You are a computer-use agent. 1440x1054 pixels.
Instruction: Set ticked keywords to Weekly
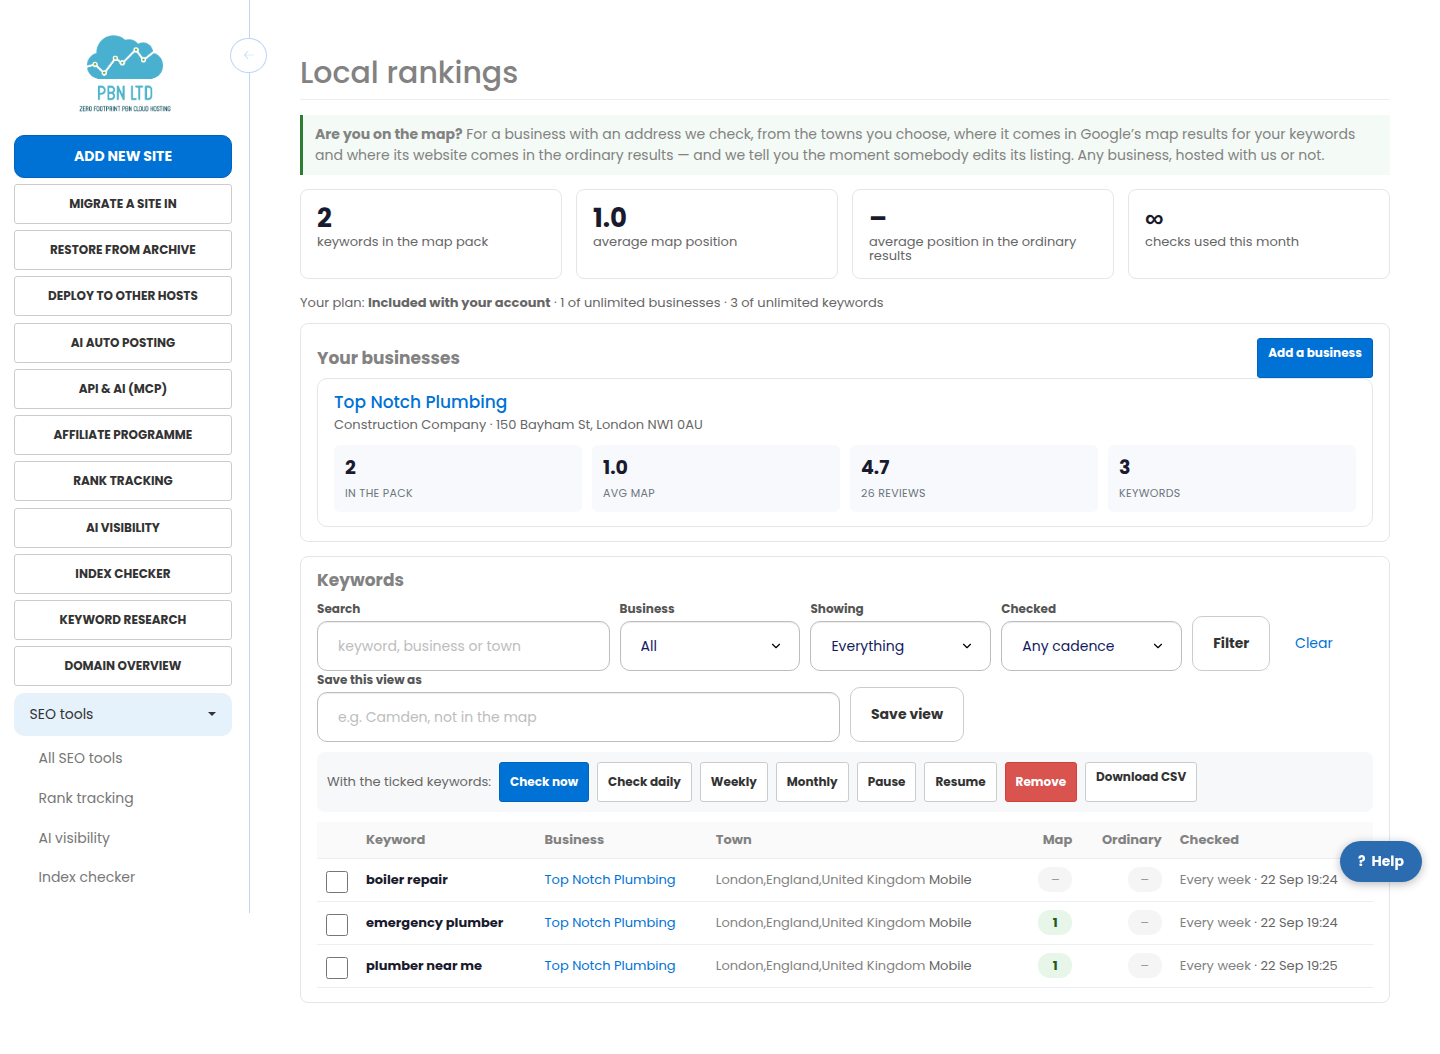click(734, 782)
